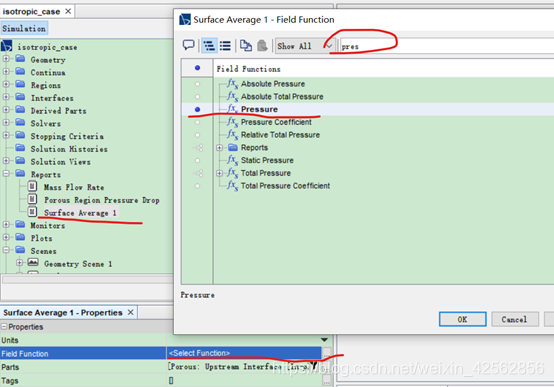Click Porous Region Pressure Drop report icon
The image size is (554, 387).
32,199
